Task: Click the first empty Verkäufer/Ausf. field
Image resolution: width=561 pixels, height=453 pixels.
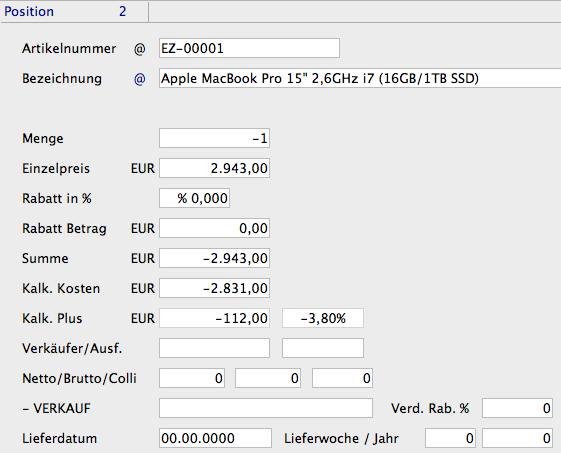Action: 214,348
